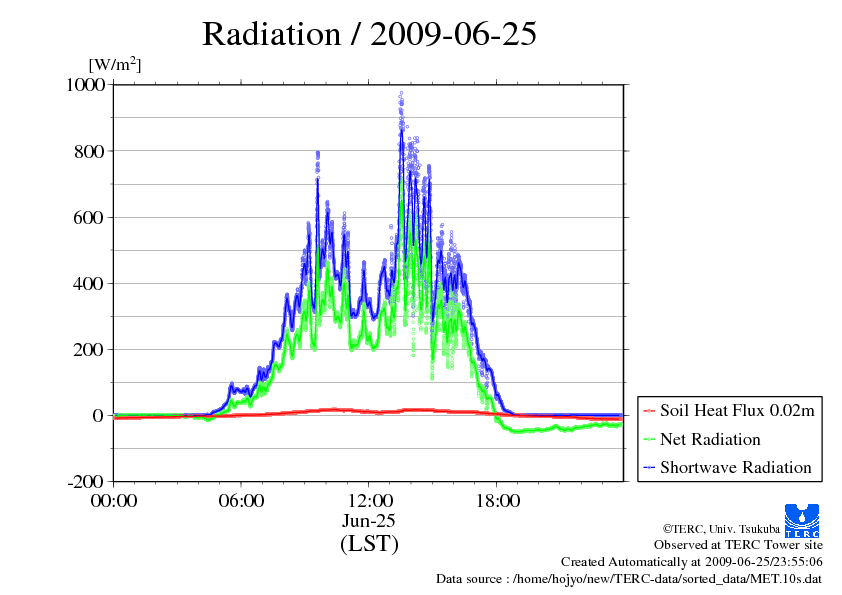842x595 pixels.
Task: Click the Created Automatically timestamp line
Action: pyautogui.click(x=692, y=562)
